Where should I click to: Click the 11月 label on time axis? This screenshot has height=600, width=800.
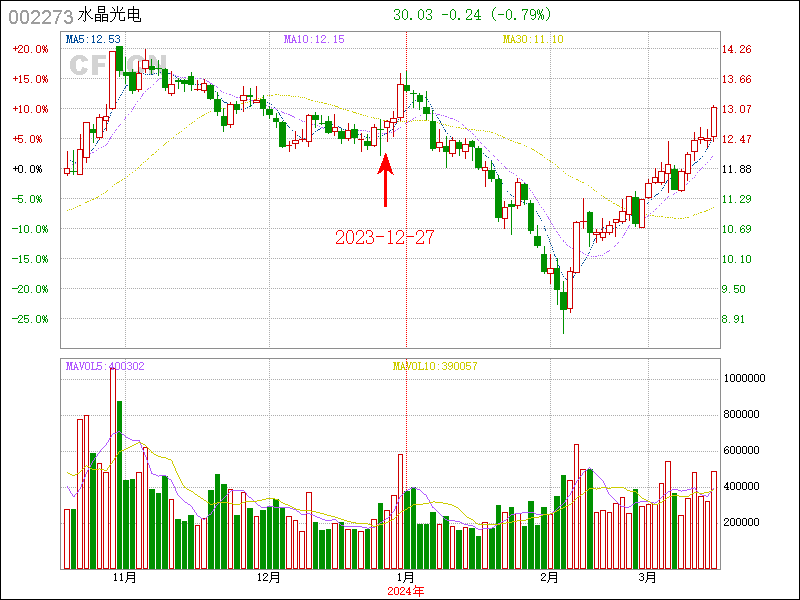(x=124, y=578)
